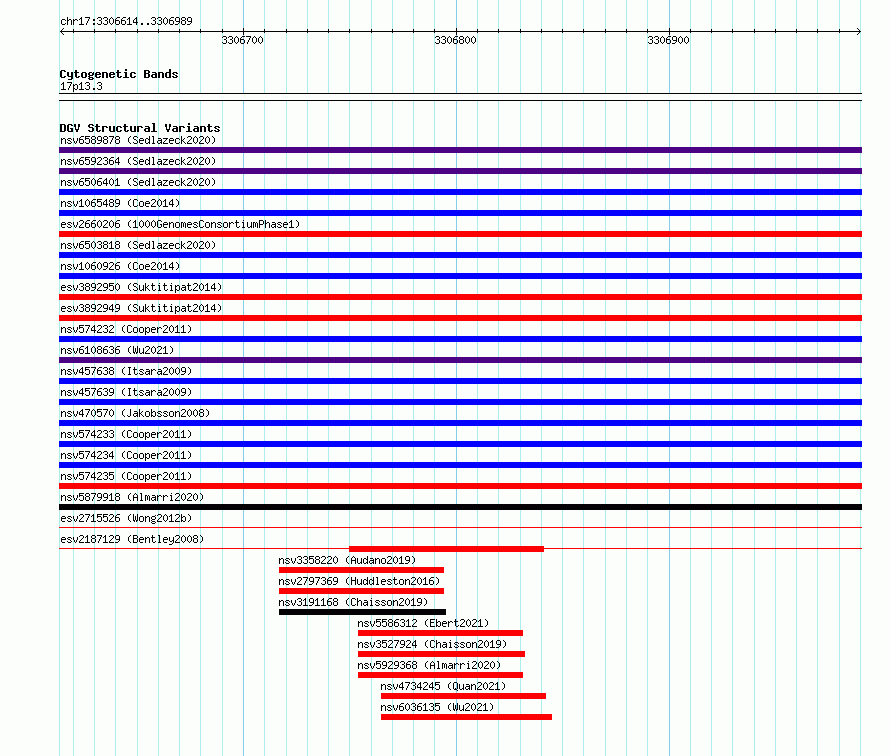Click the red bar under nsv2797369 (Huddleston2016)

[x=361, y=591]
